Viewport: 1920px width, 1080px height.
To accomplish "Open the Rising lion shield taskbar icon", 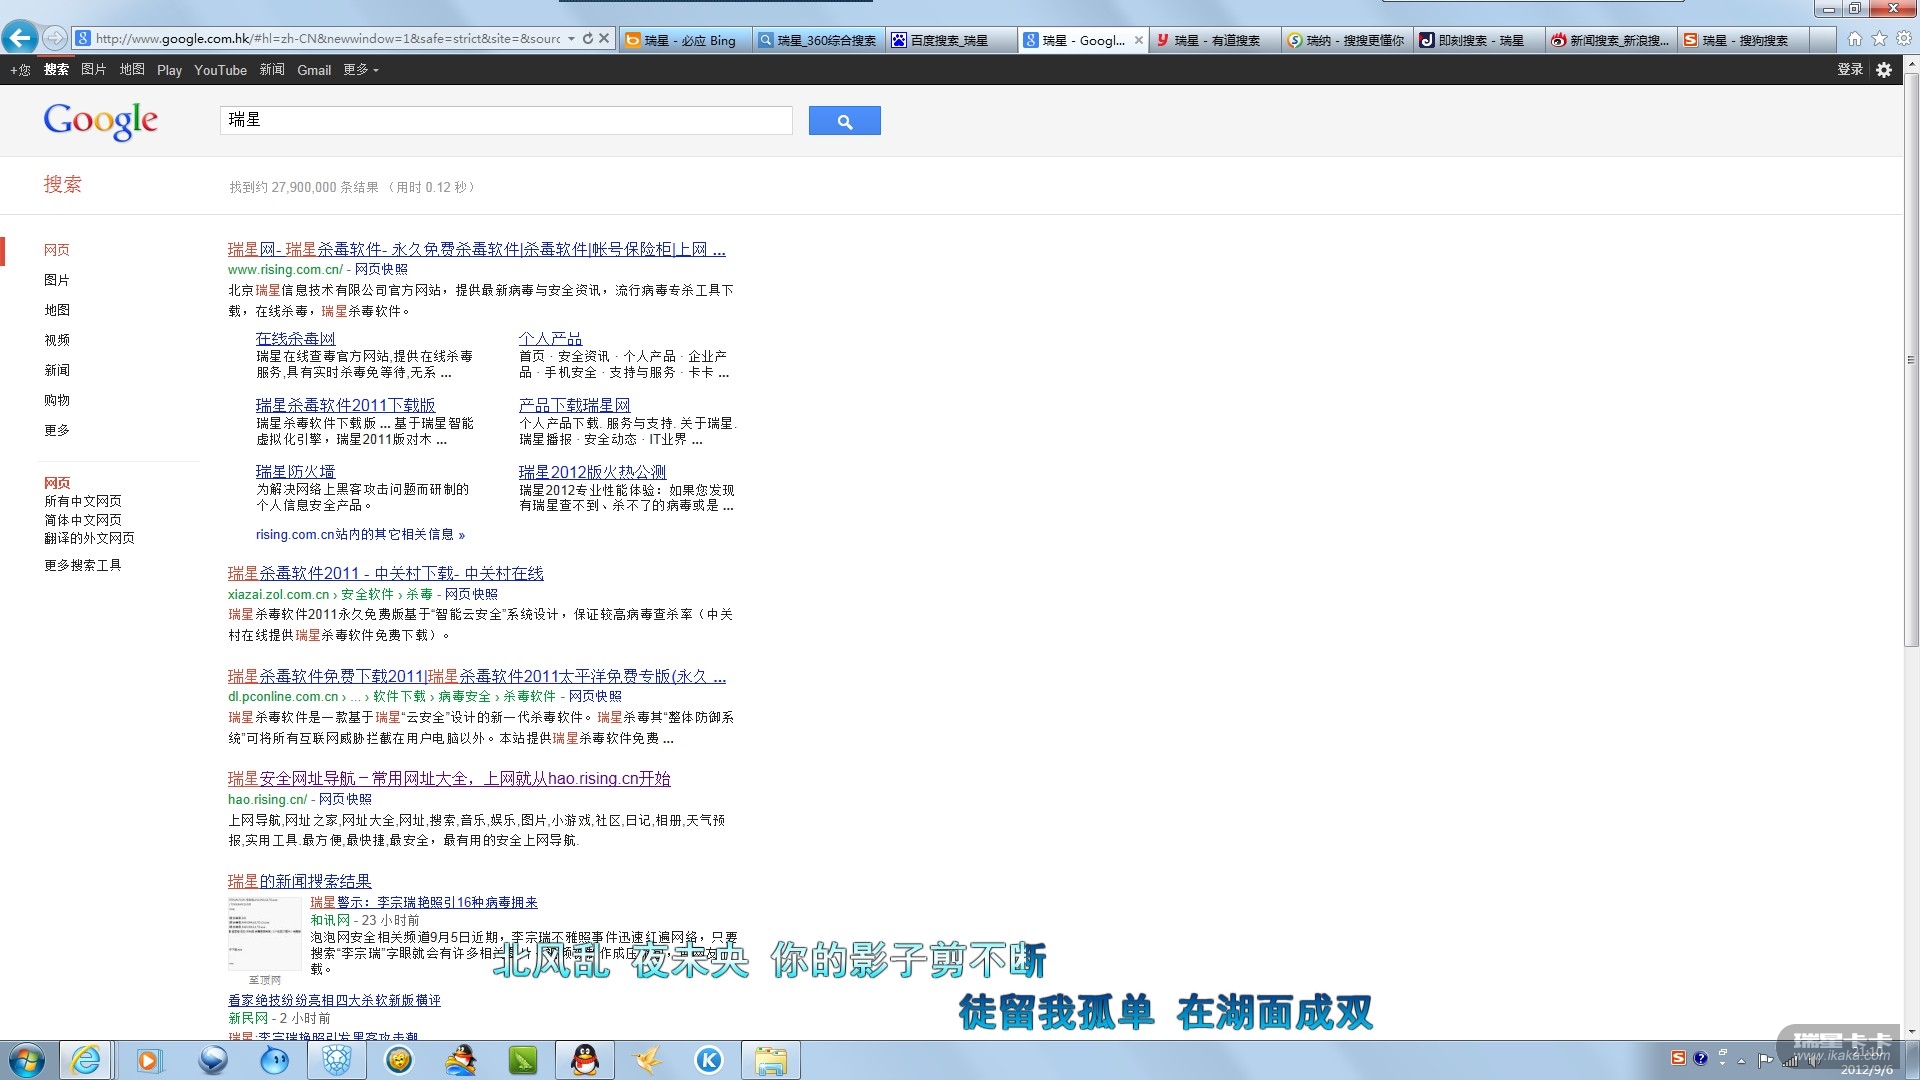I will coord(337,1060).
